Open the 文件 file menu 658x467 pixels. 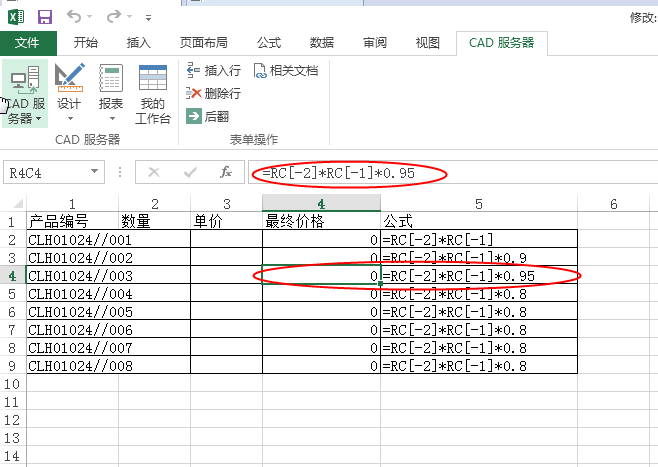click(x=27, y=43)
